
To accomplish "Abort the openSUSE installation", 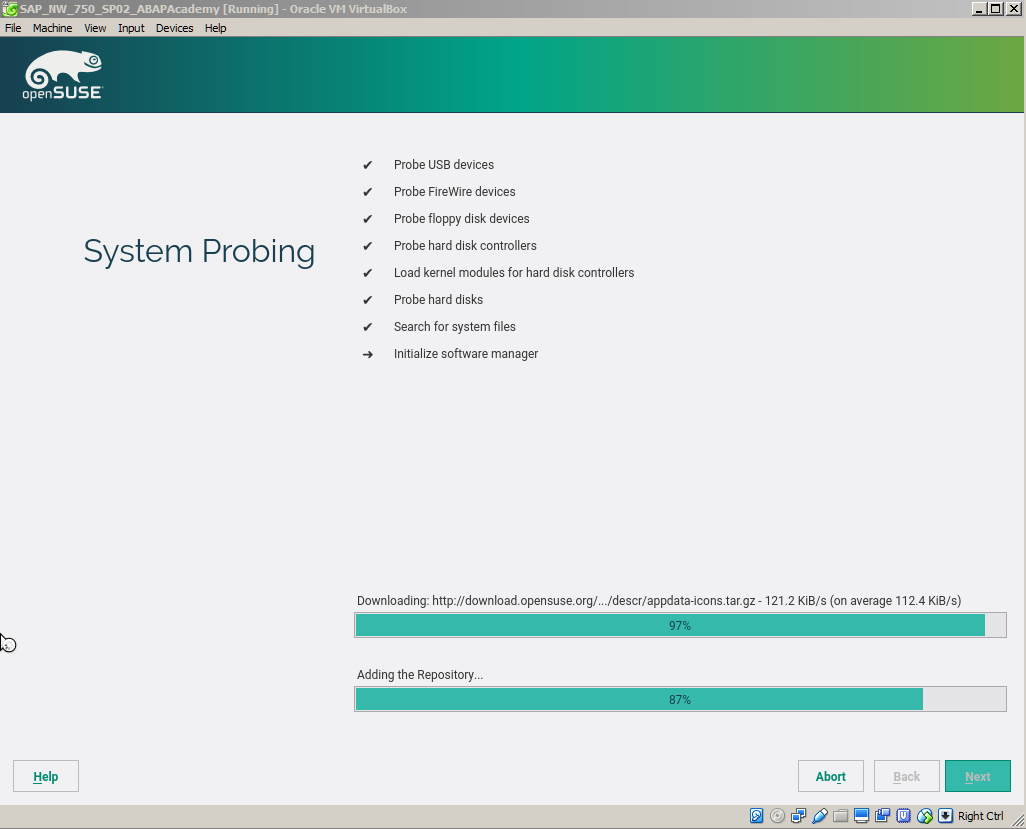I will 830,776.
